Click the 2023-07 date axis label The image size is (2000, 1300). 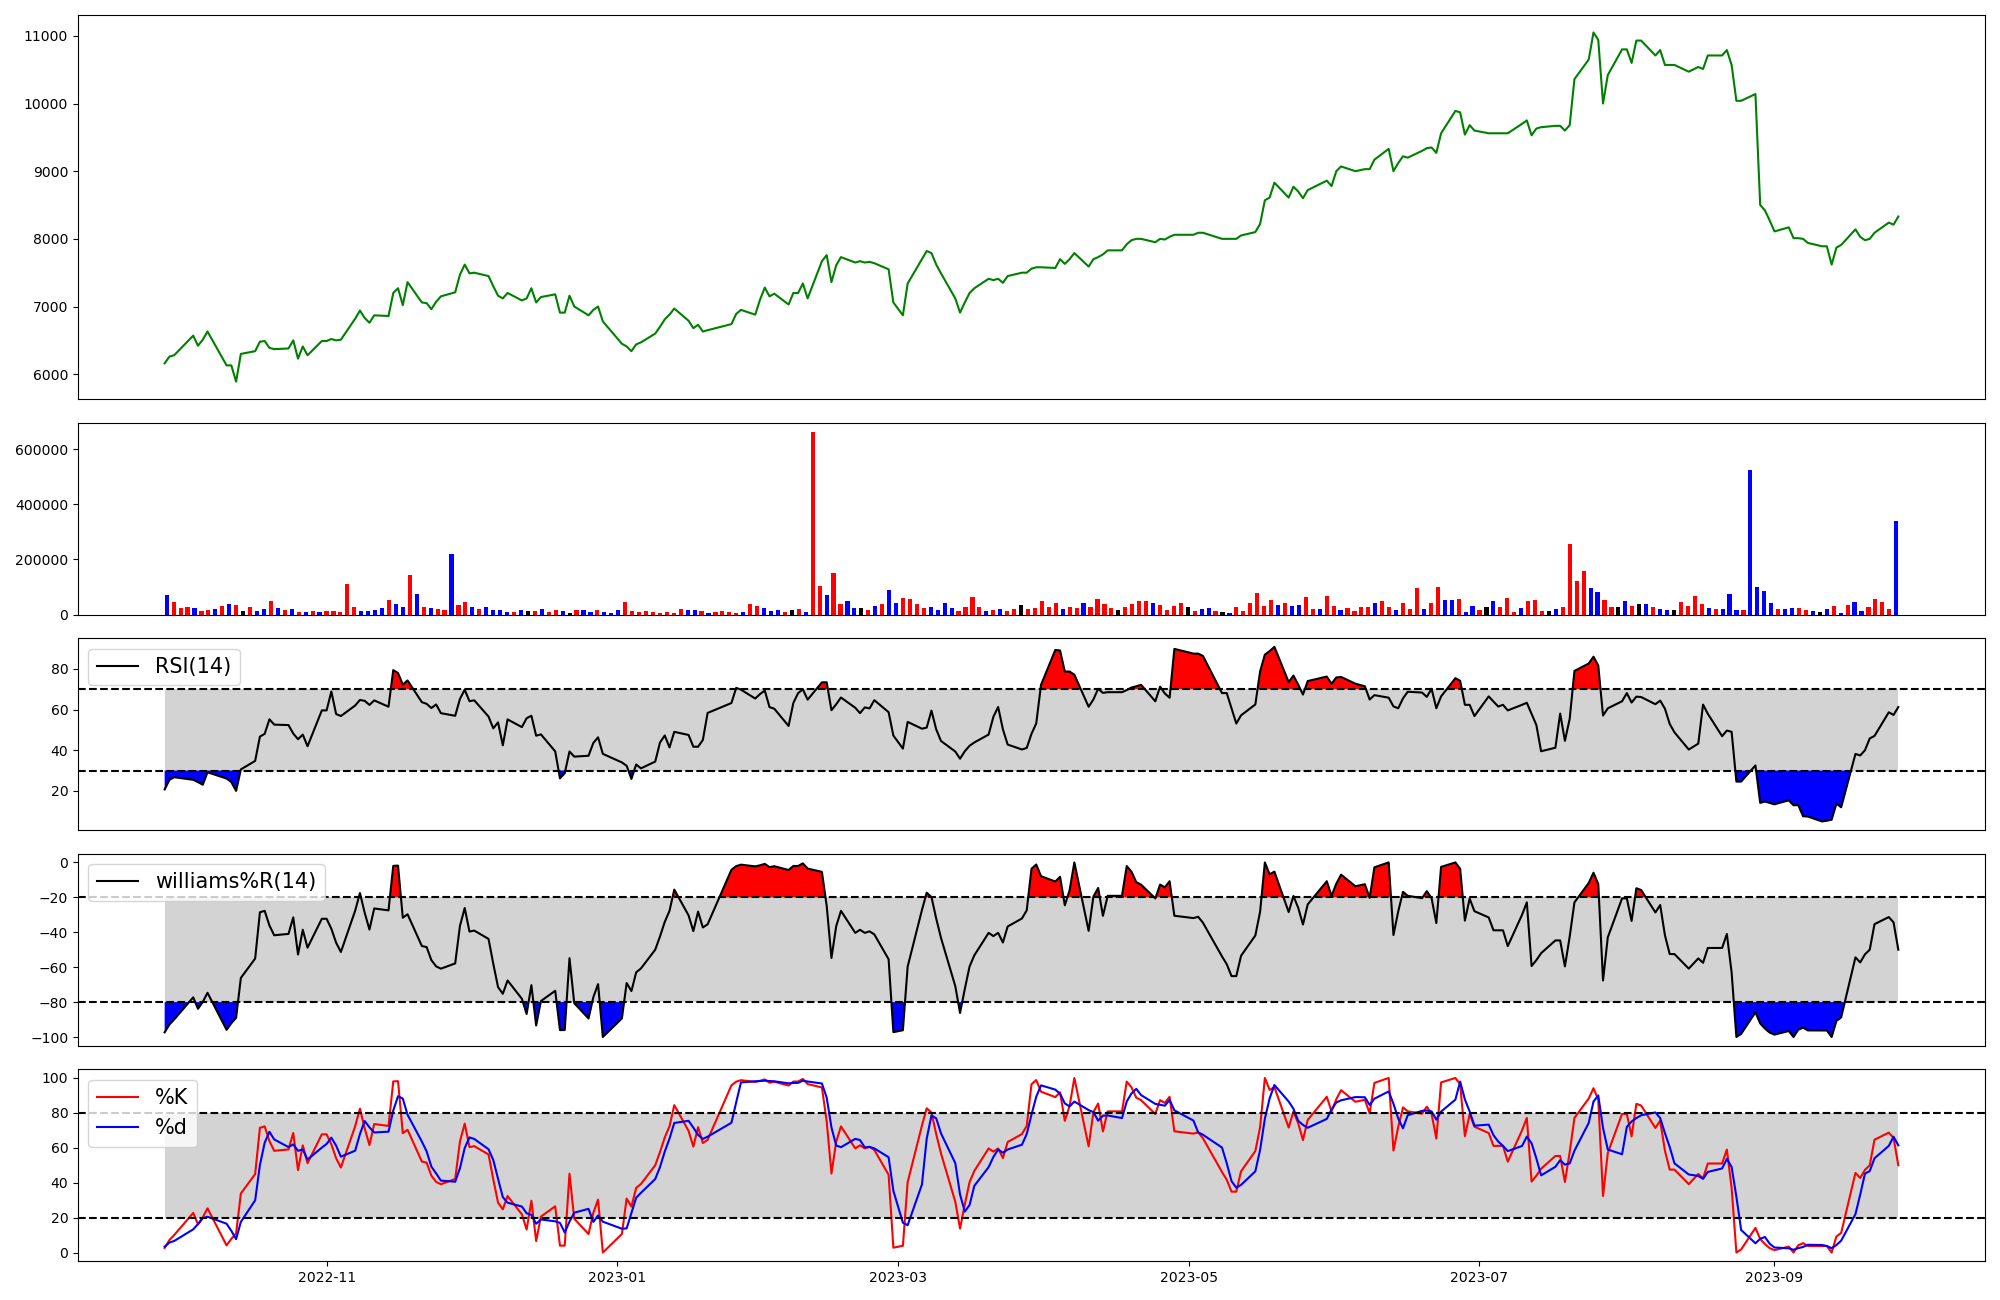(1479, 1277)
